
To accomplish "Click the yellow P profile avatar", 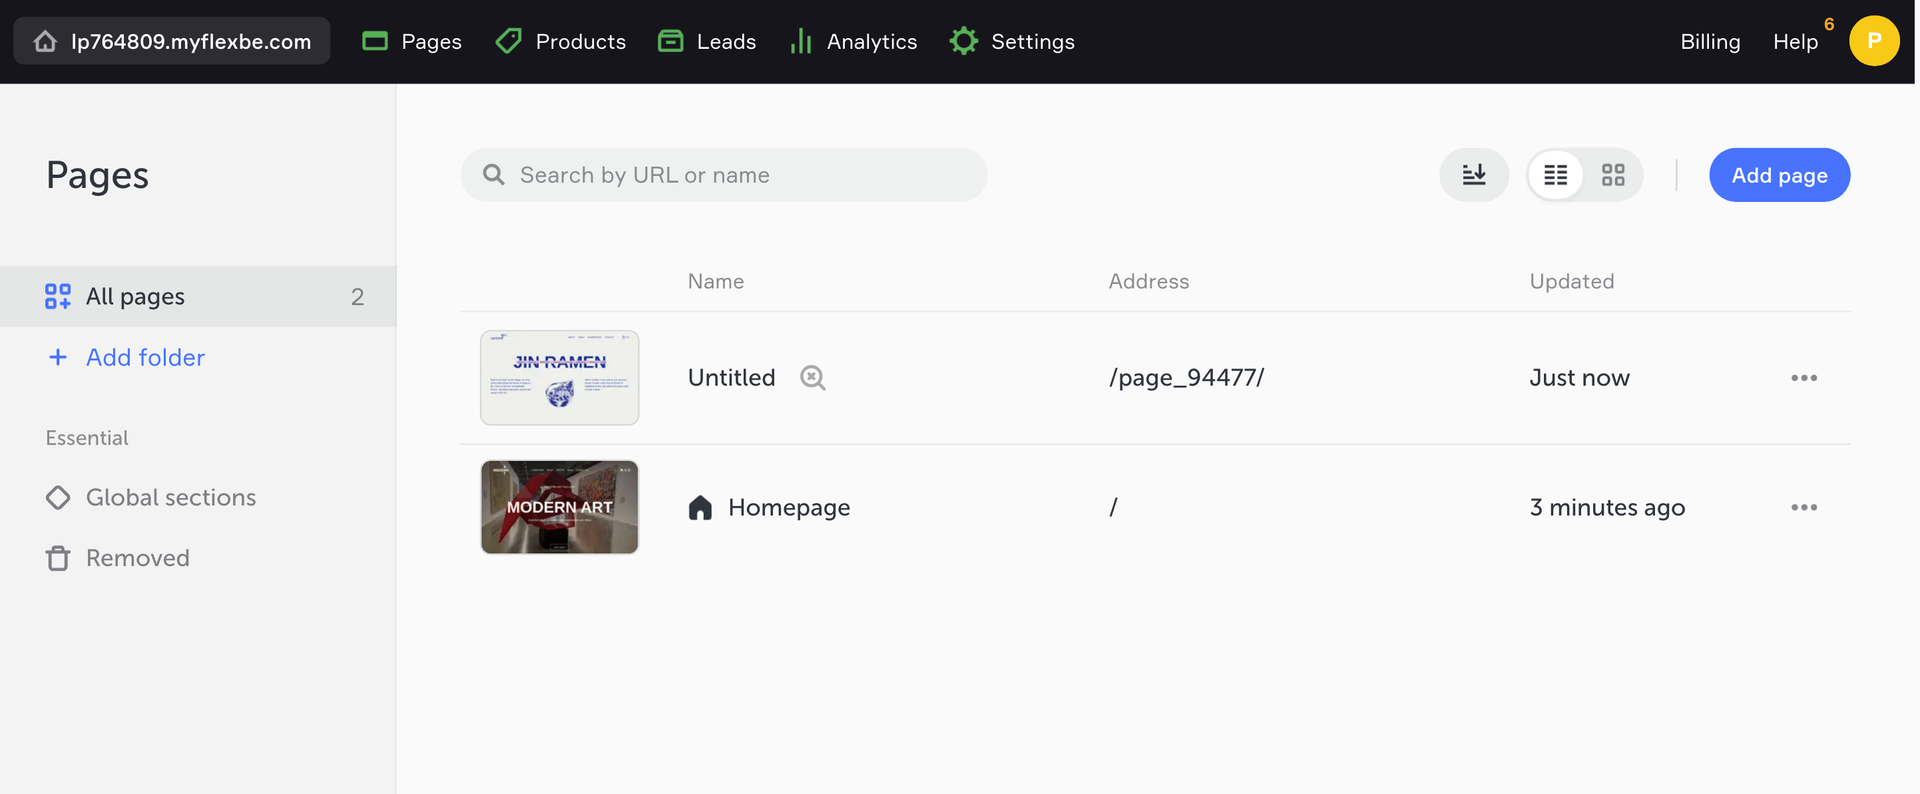I will (x=1873, y=41).
